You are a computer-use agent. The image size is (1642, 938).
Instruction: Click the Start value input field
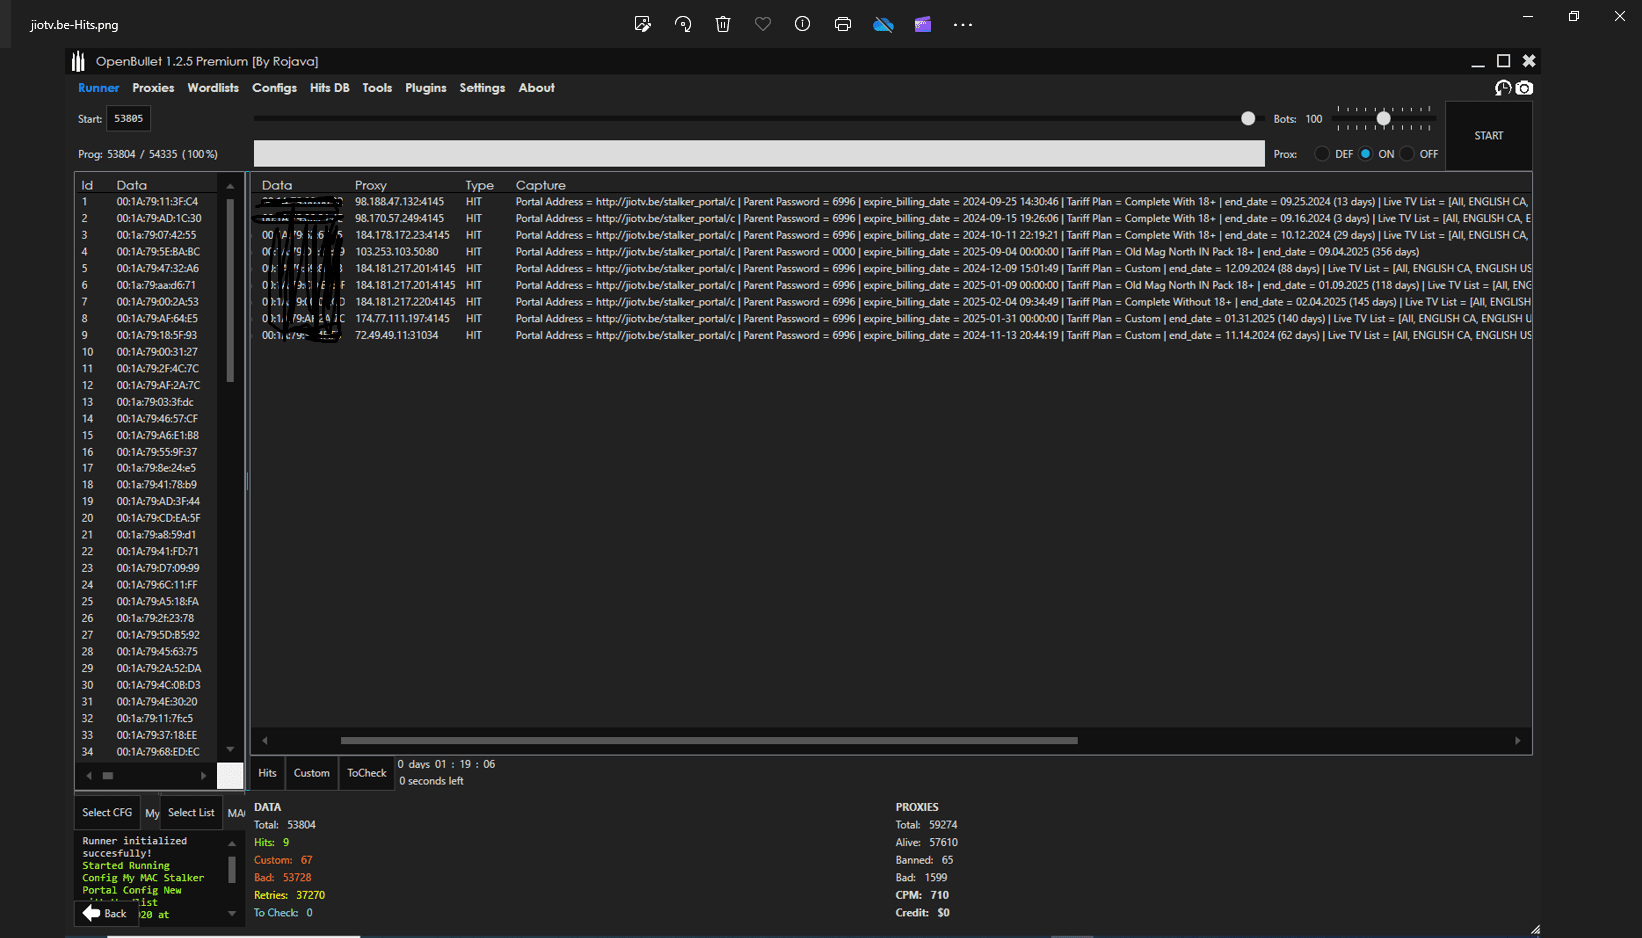click(129, 118)
